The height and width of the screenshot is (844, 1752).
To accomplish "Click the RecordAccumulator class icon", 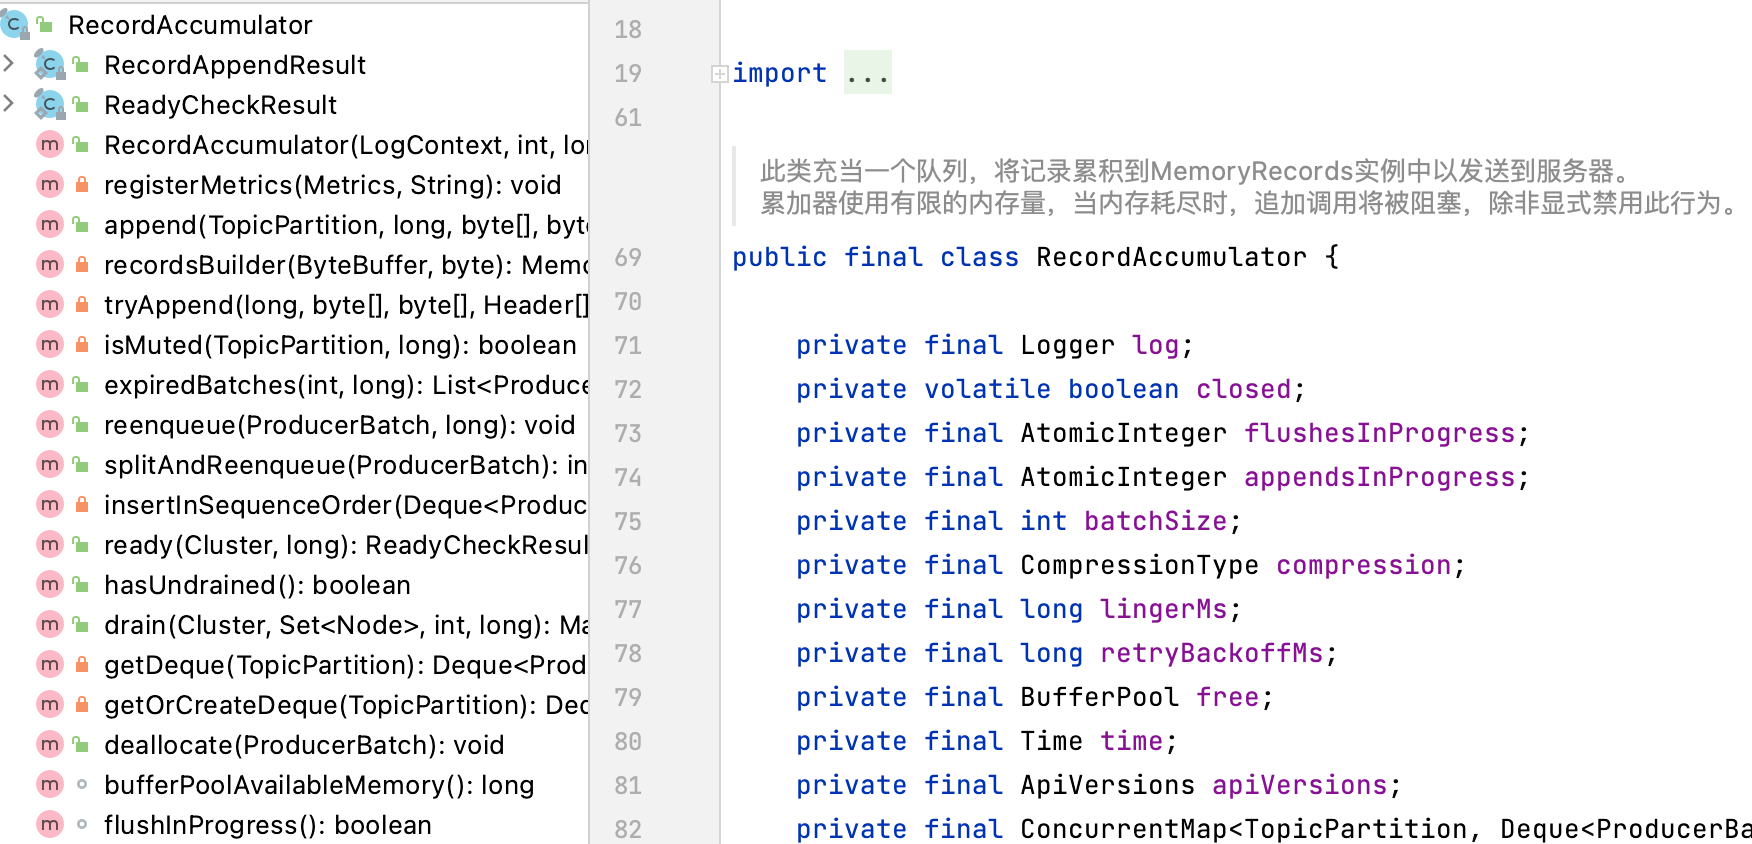I will pos(14,24).
